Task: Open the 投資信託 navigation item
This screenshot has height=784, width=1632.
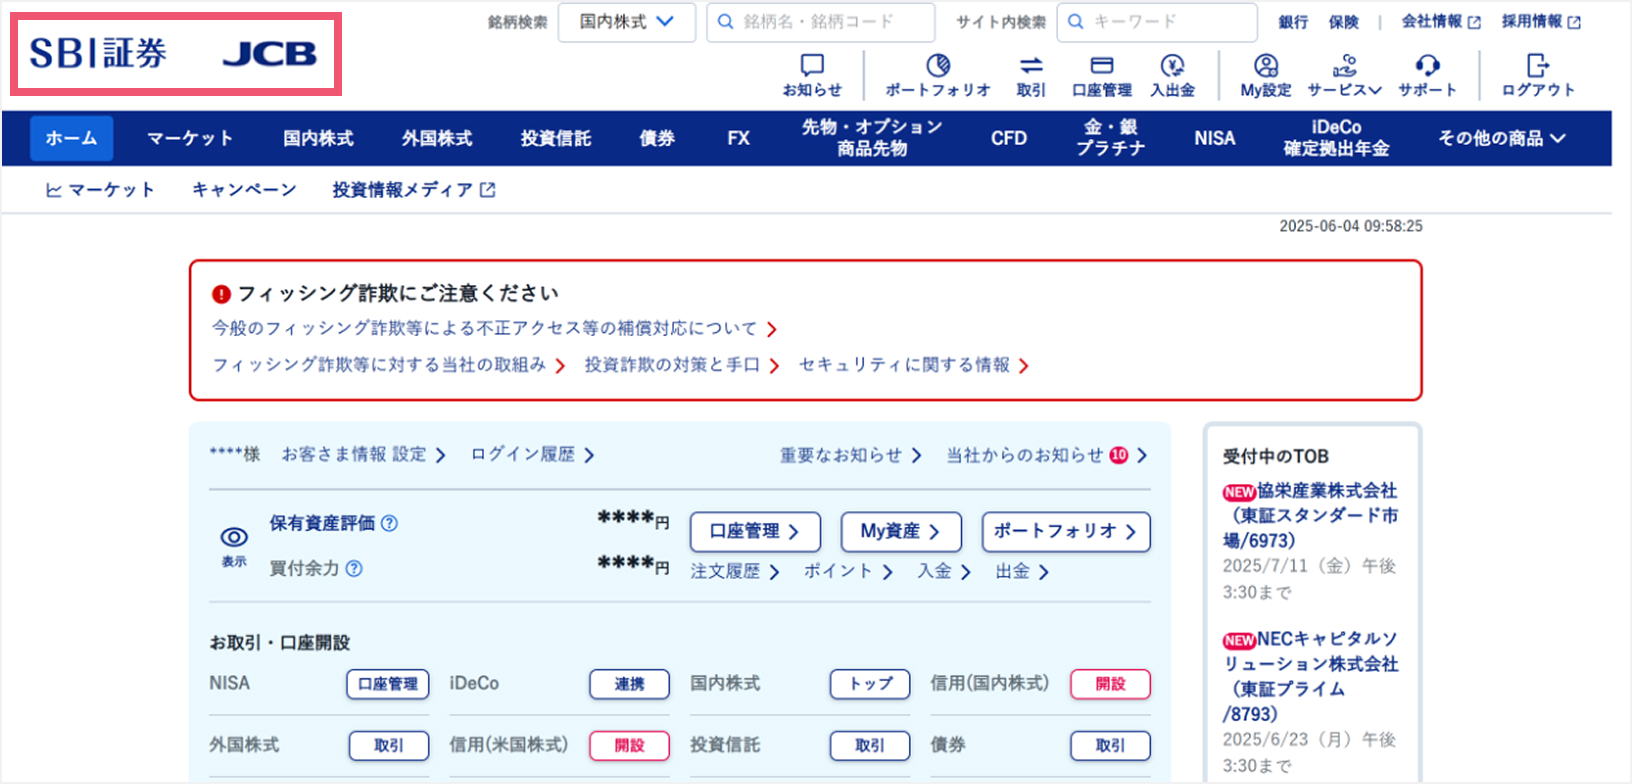Action: [x=556, y=138]
